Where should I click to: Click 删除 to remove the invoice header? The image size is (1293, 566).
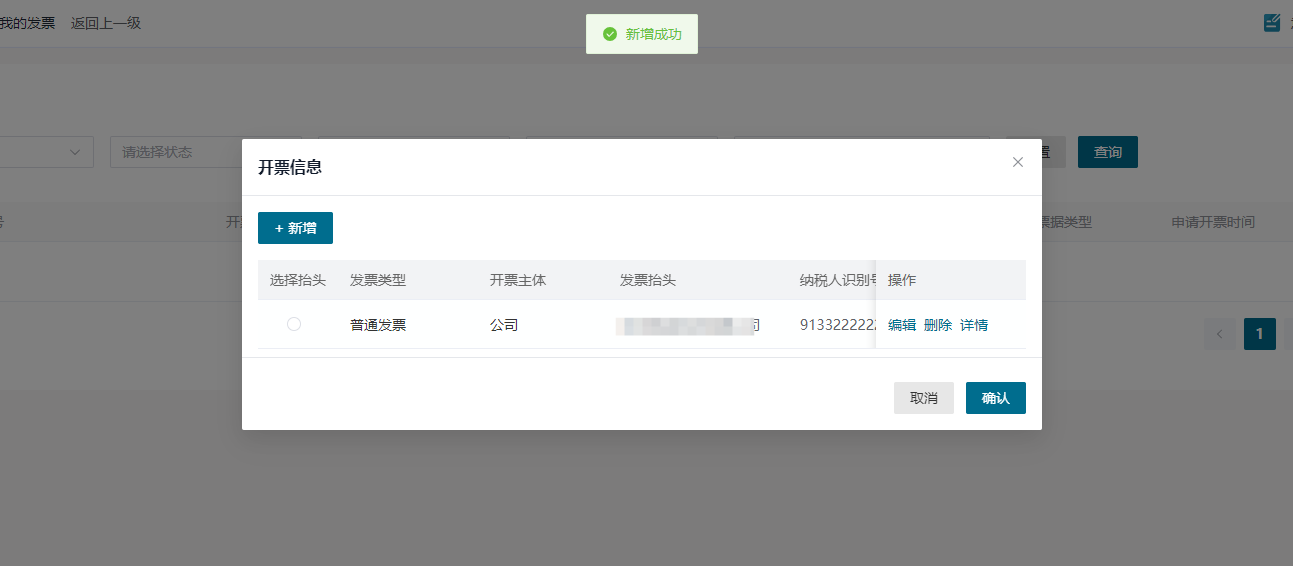click(x=938, y=325)
